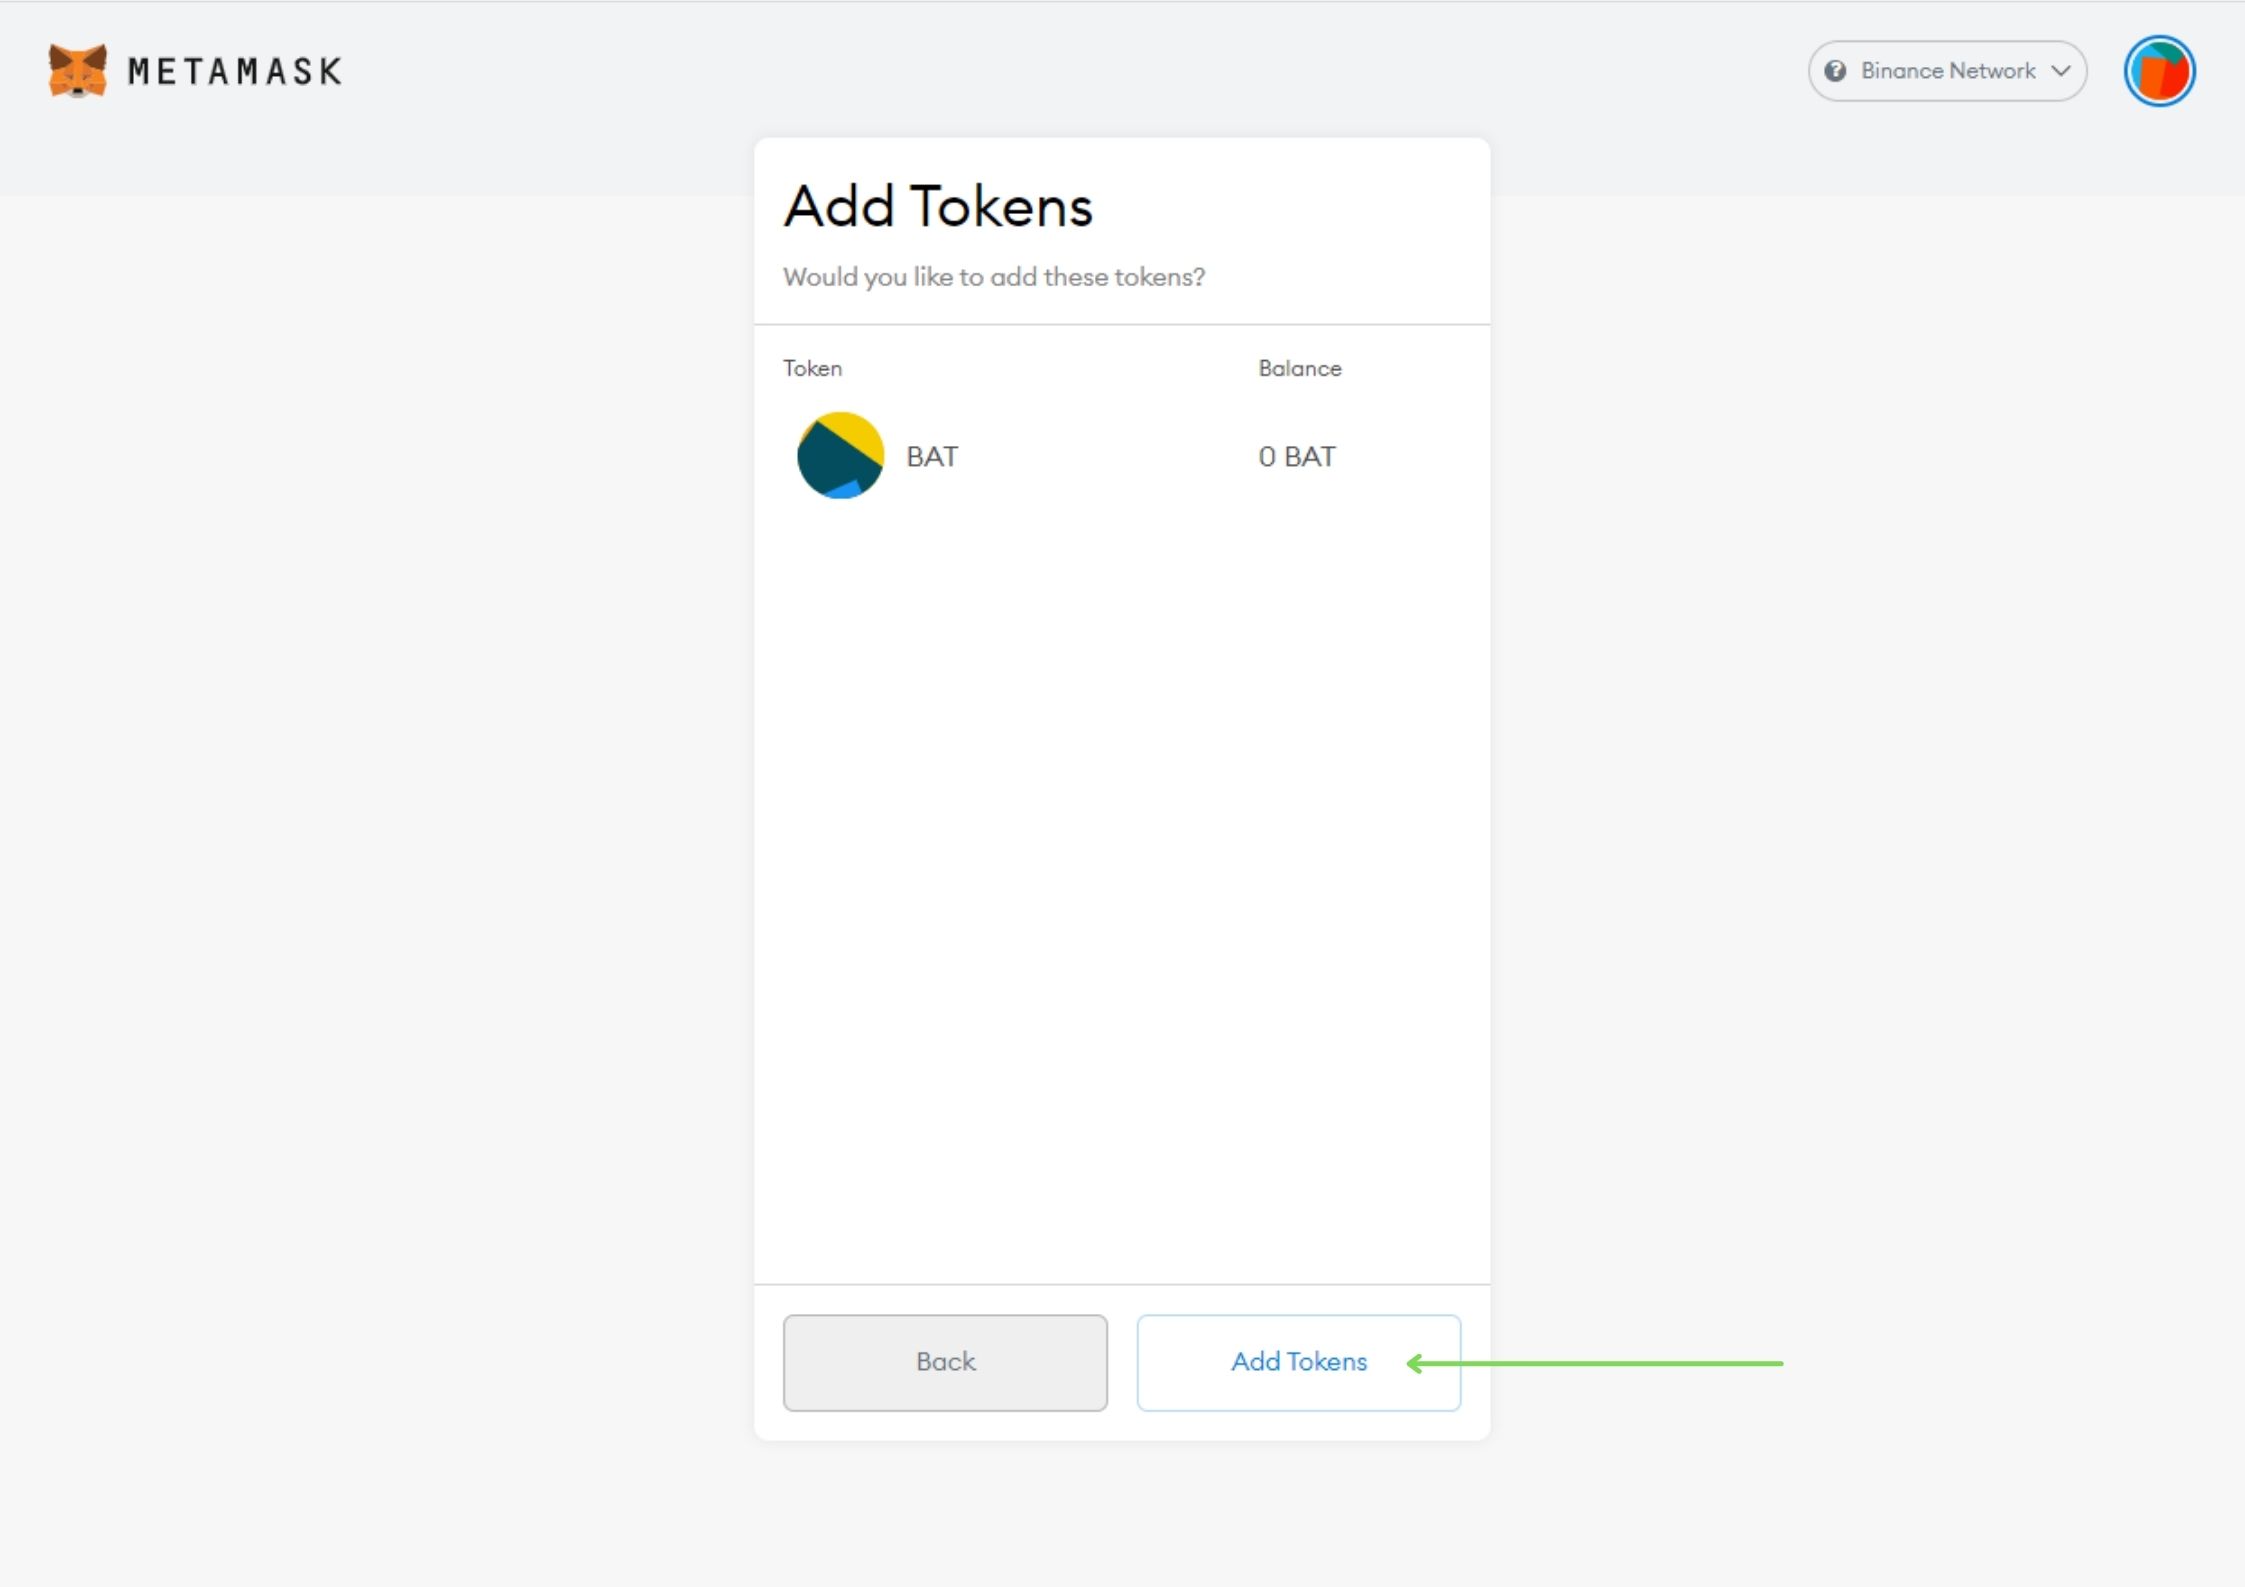Open the account avatar menu
Viewport: 2245px width, 1587px height.
pos(2159,71)
